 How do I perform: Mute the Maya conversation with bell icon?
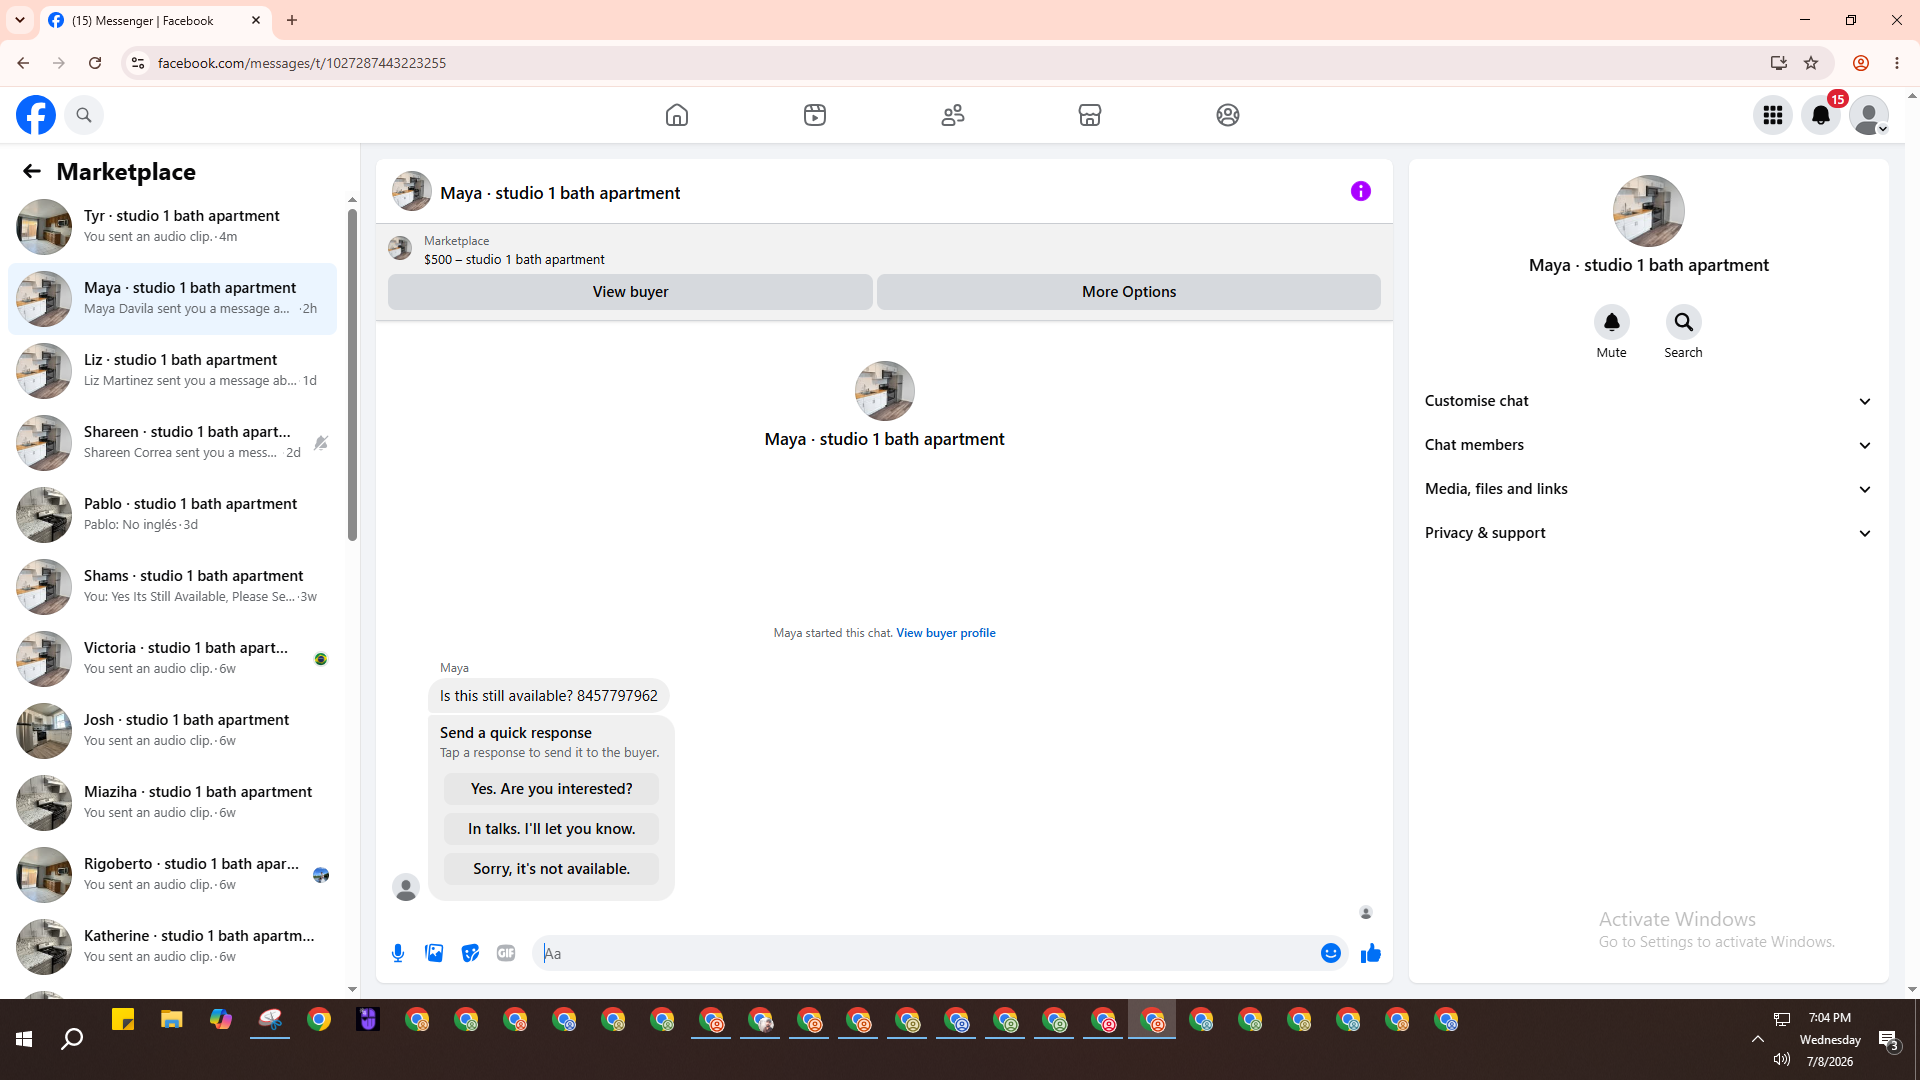1612,322
